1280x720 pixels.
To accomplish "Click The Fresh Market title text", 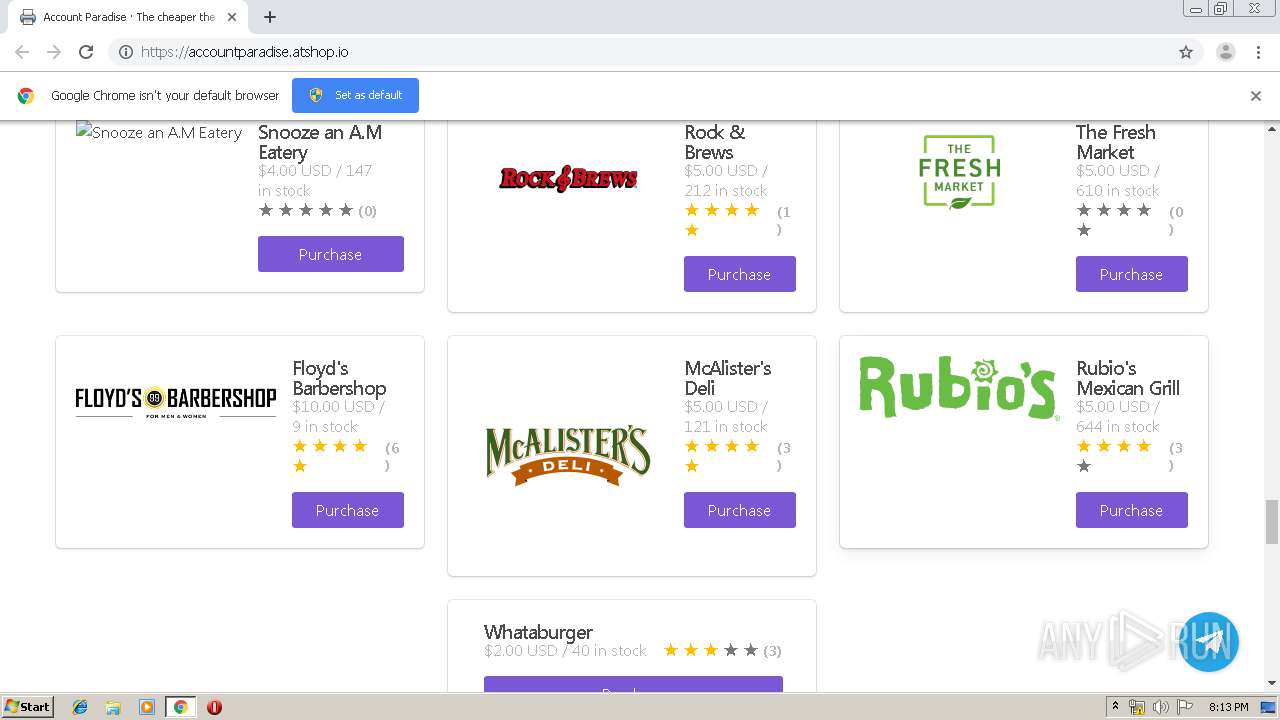I will (1116, 142).
